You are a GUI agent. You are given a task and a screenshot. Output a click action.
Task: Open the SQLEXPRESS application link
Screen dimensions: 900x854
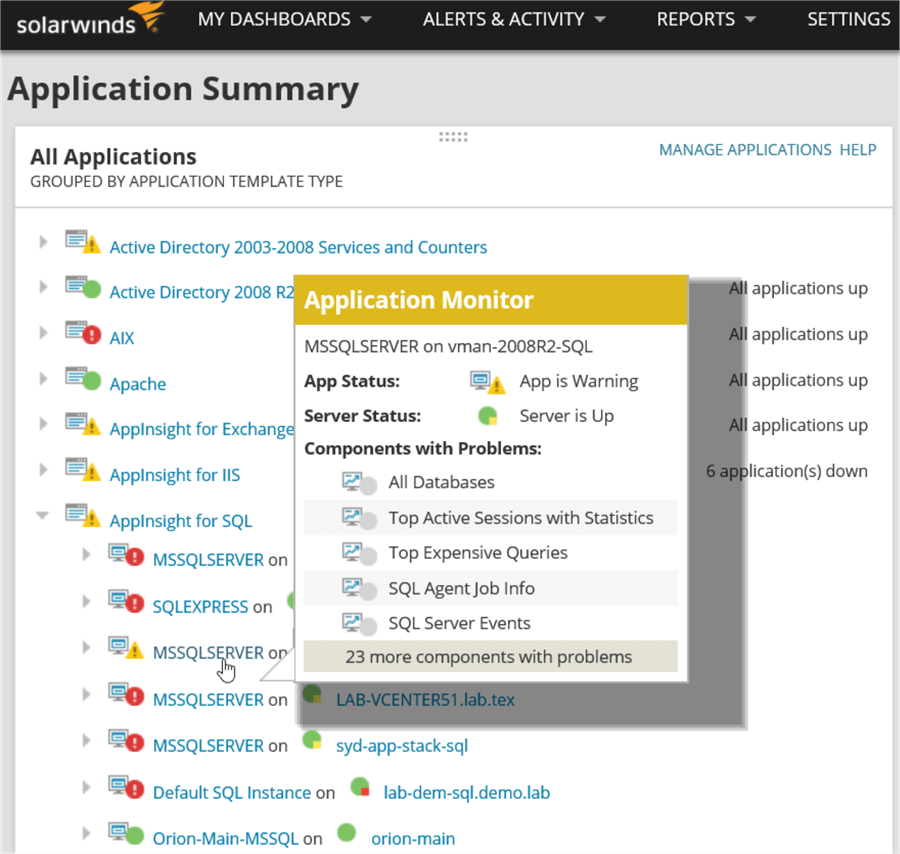200,607
